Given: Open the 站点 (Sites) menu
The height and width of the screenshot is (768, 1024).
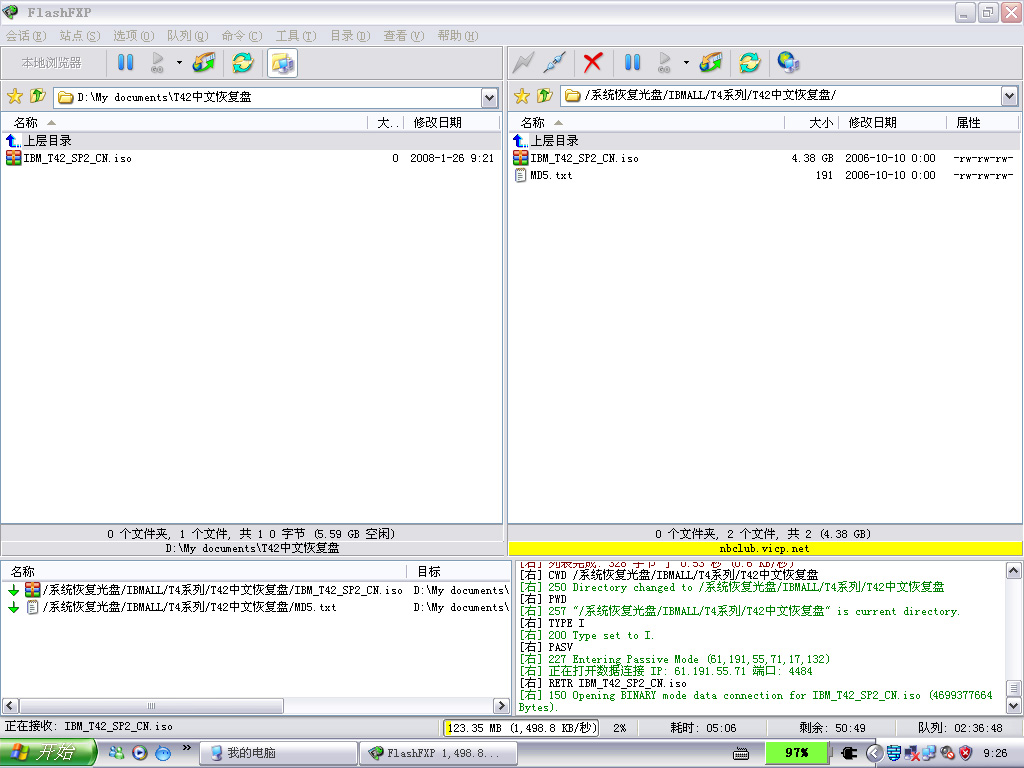Looking at the screenshot, I should click(79, 36).
